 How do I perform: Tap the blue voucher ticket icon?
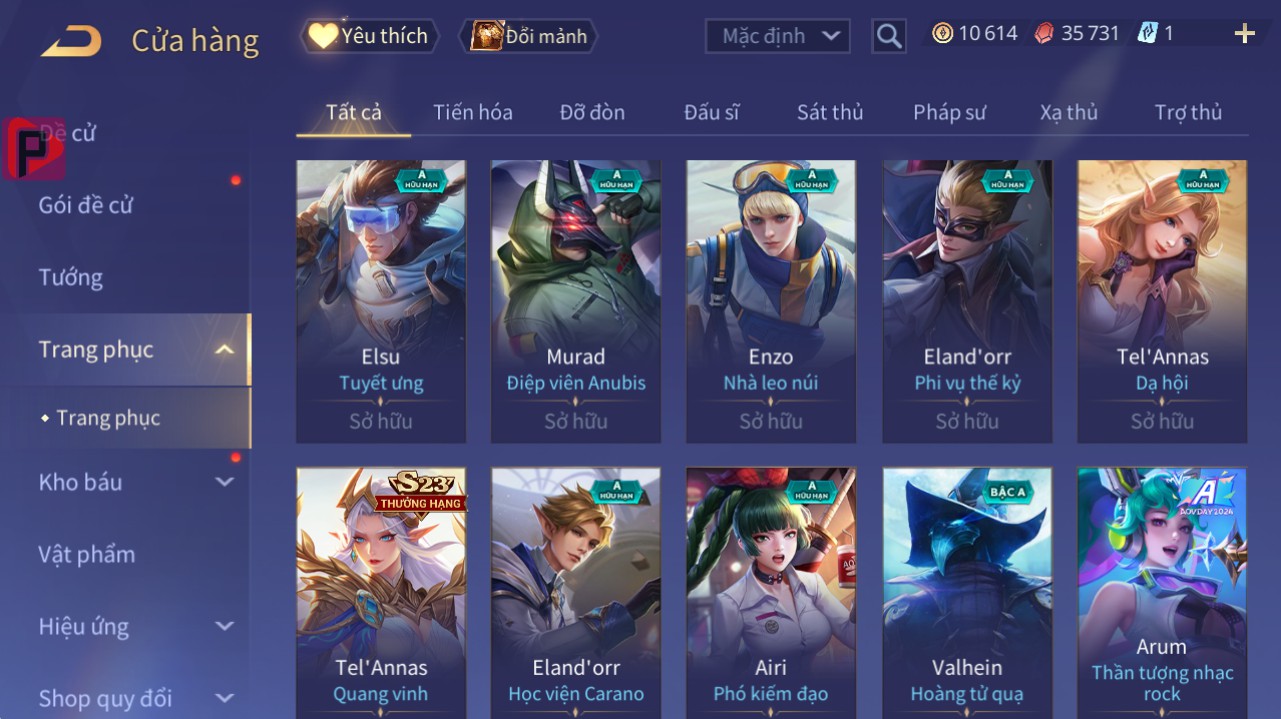(x=1146, y=34)
